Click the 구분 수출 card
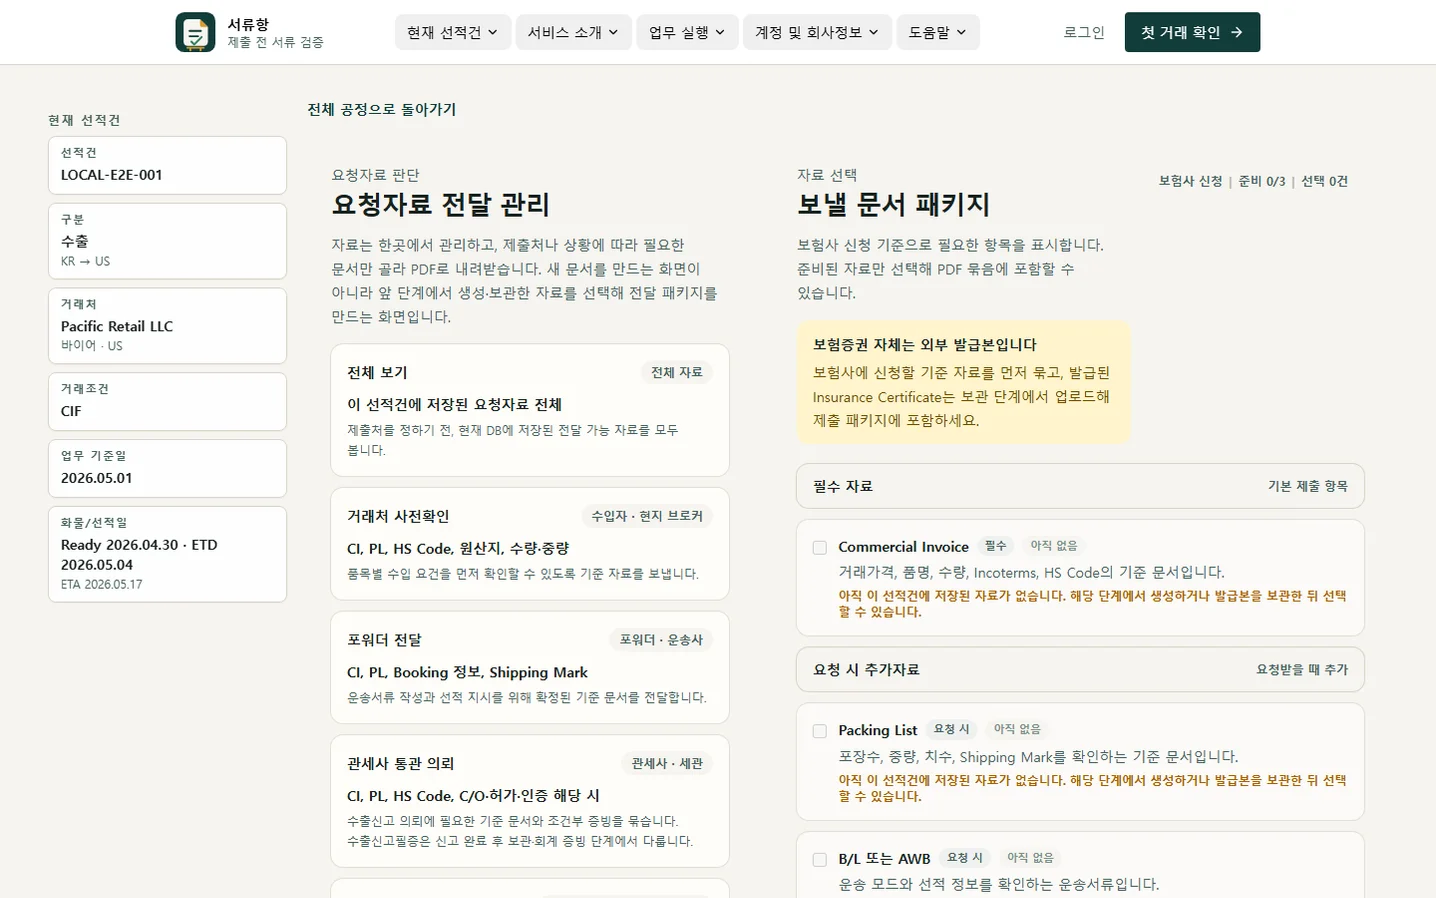This screenshot has width=1436, height=898. pos(167,241)
